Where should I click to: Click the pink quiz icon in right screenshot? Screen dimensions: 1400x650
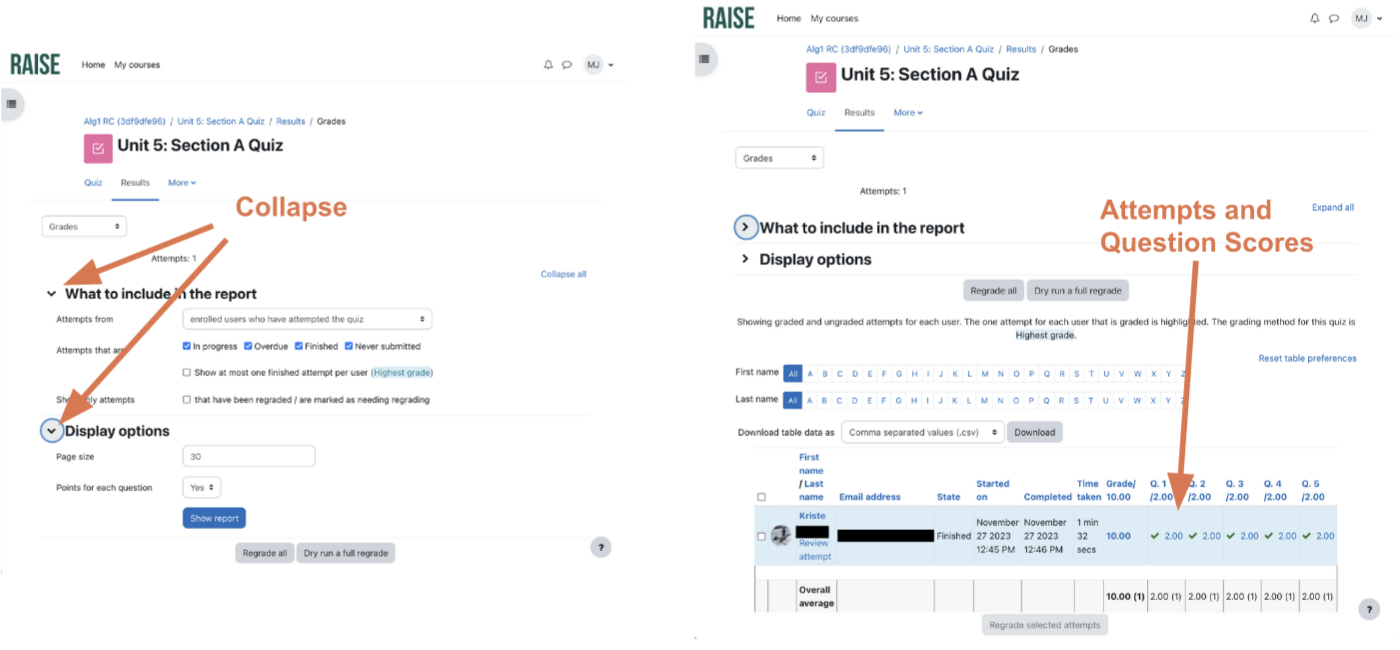pos(820,77)
